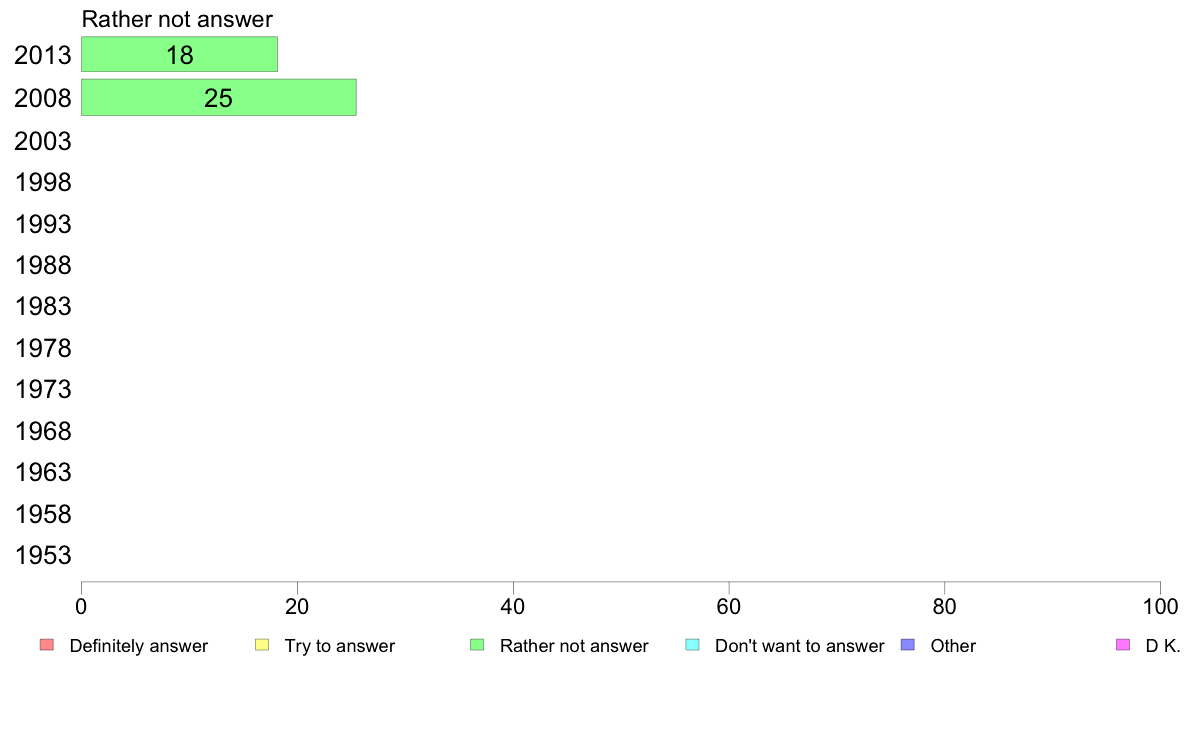Click the green Rather not answer swatch
Image resolution: width=1188 pixels, height=736 pixels.
coord(477,645)
